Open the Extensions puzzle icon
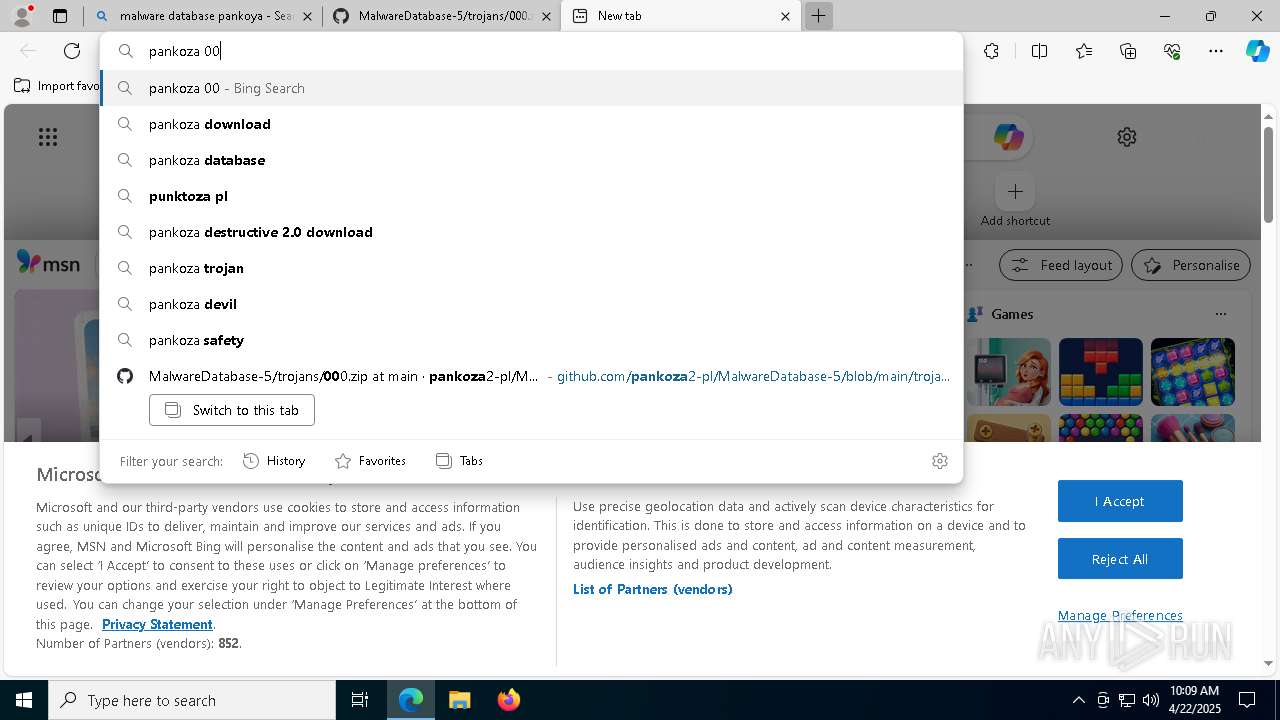Image resolution: width=1280 pixels, height=720 pixels. (991, 51)
